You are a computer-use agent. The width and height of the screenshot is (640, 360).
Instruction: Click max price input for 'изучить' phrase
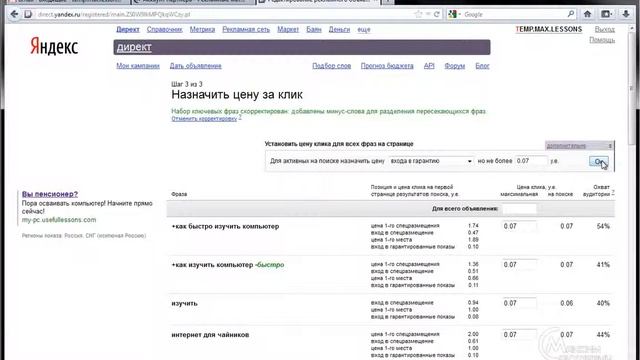519,303
